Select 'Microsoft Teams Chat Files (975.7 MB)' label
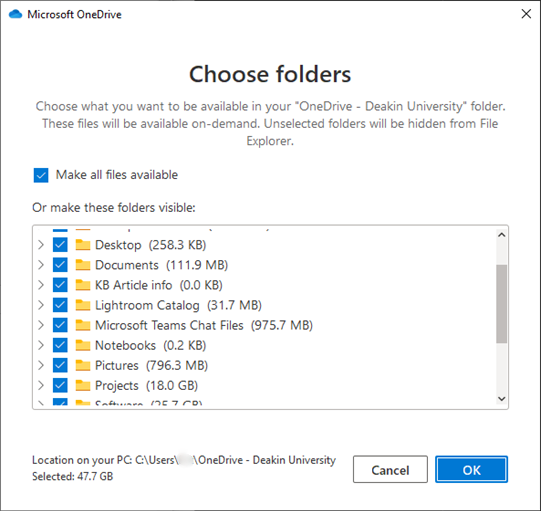Viewport: 541px width, 511px height. pos(204,325)
